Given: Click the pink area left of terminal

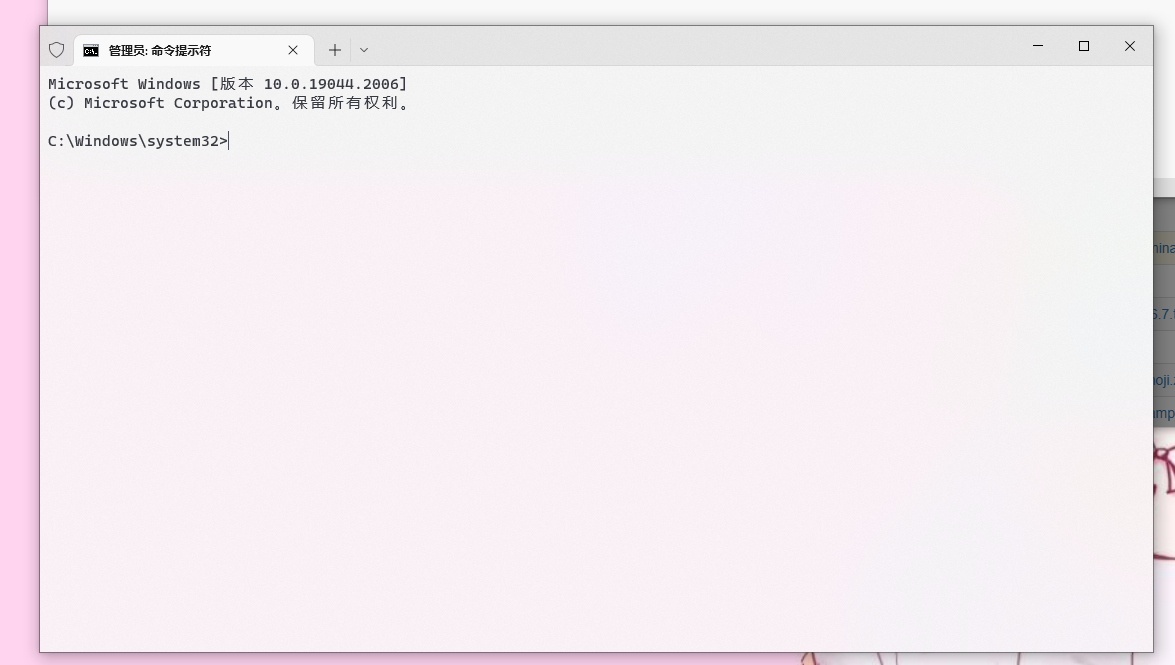Looking at the screenshot, I should tap(18, 350).
